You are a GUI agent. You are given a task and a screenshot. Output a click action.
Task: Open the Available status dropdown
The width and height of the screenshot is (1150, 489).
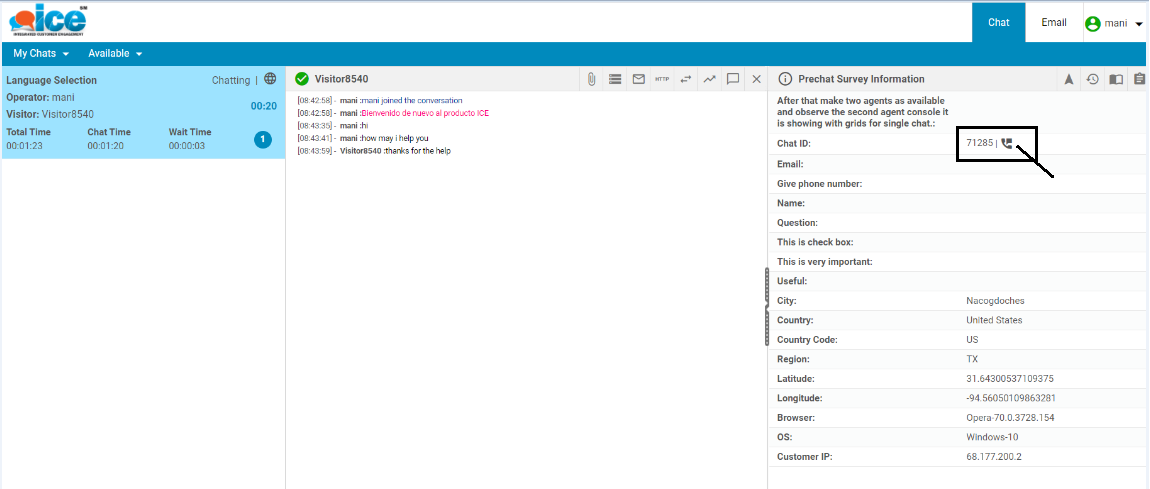115,53
